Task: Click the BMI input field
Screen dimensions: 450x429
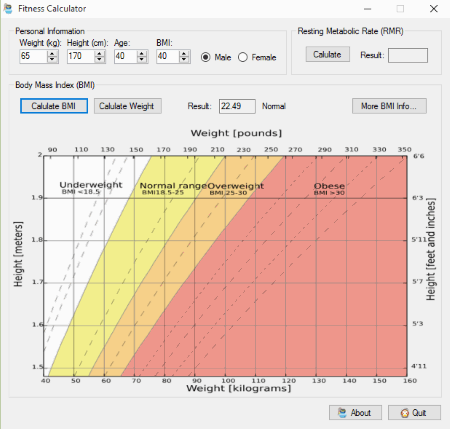Action: pos(168,56)
